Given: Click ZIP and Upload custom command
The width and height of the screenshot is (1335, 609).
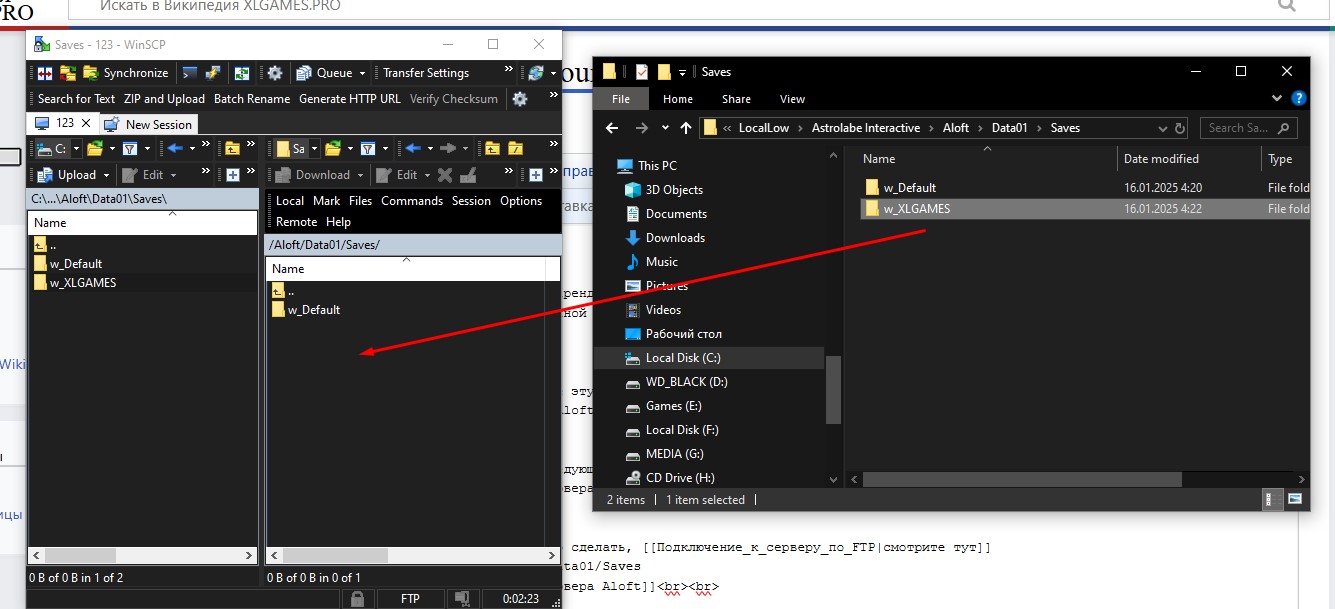Looking at the screenshot, I should 164,99.
